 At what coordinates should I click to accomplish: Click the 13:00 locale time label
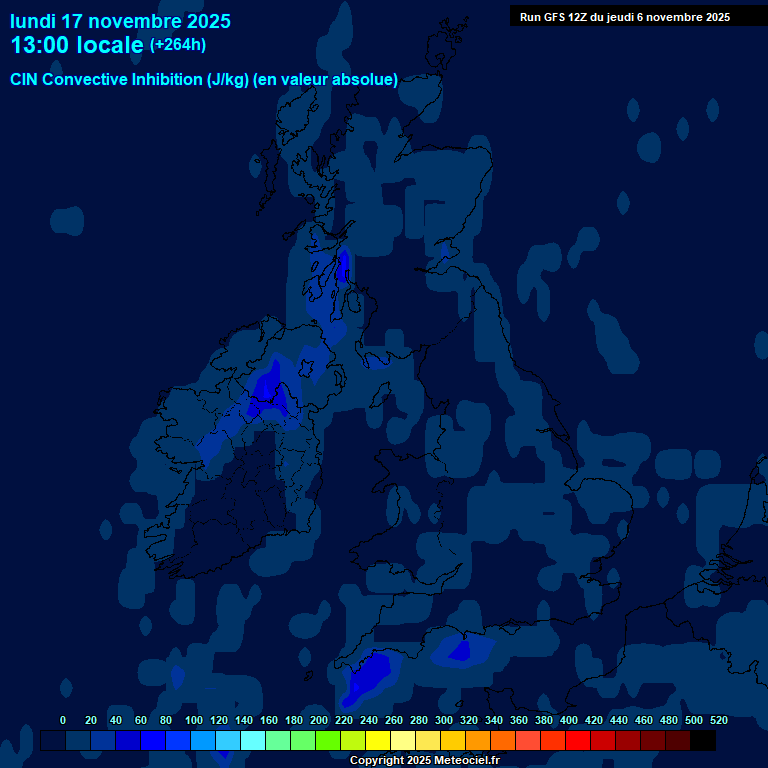click(77, 46)
